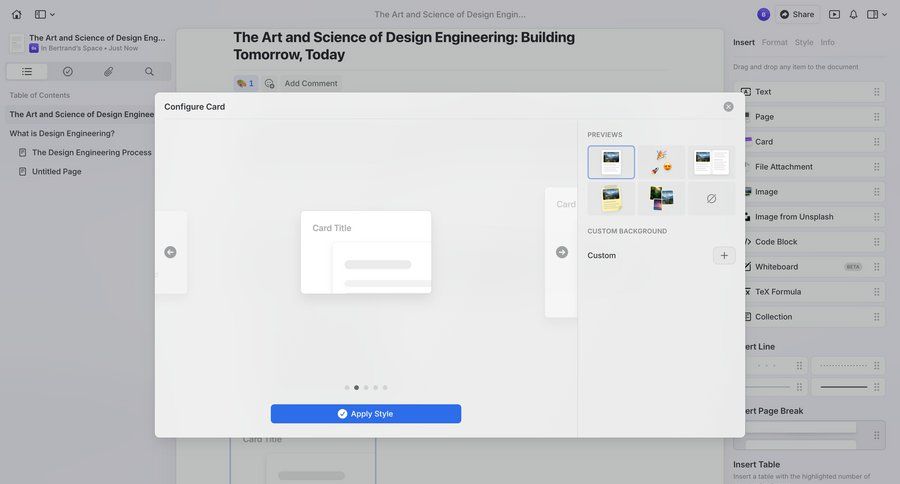The width and height of the screenshot is (900, 484).
Task: Choose the two-column image preview thumbnail
Action: [x=711, y=162]
